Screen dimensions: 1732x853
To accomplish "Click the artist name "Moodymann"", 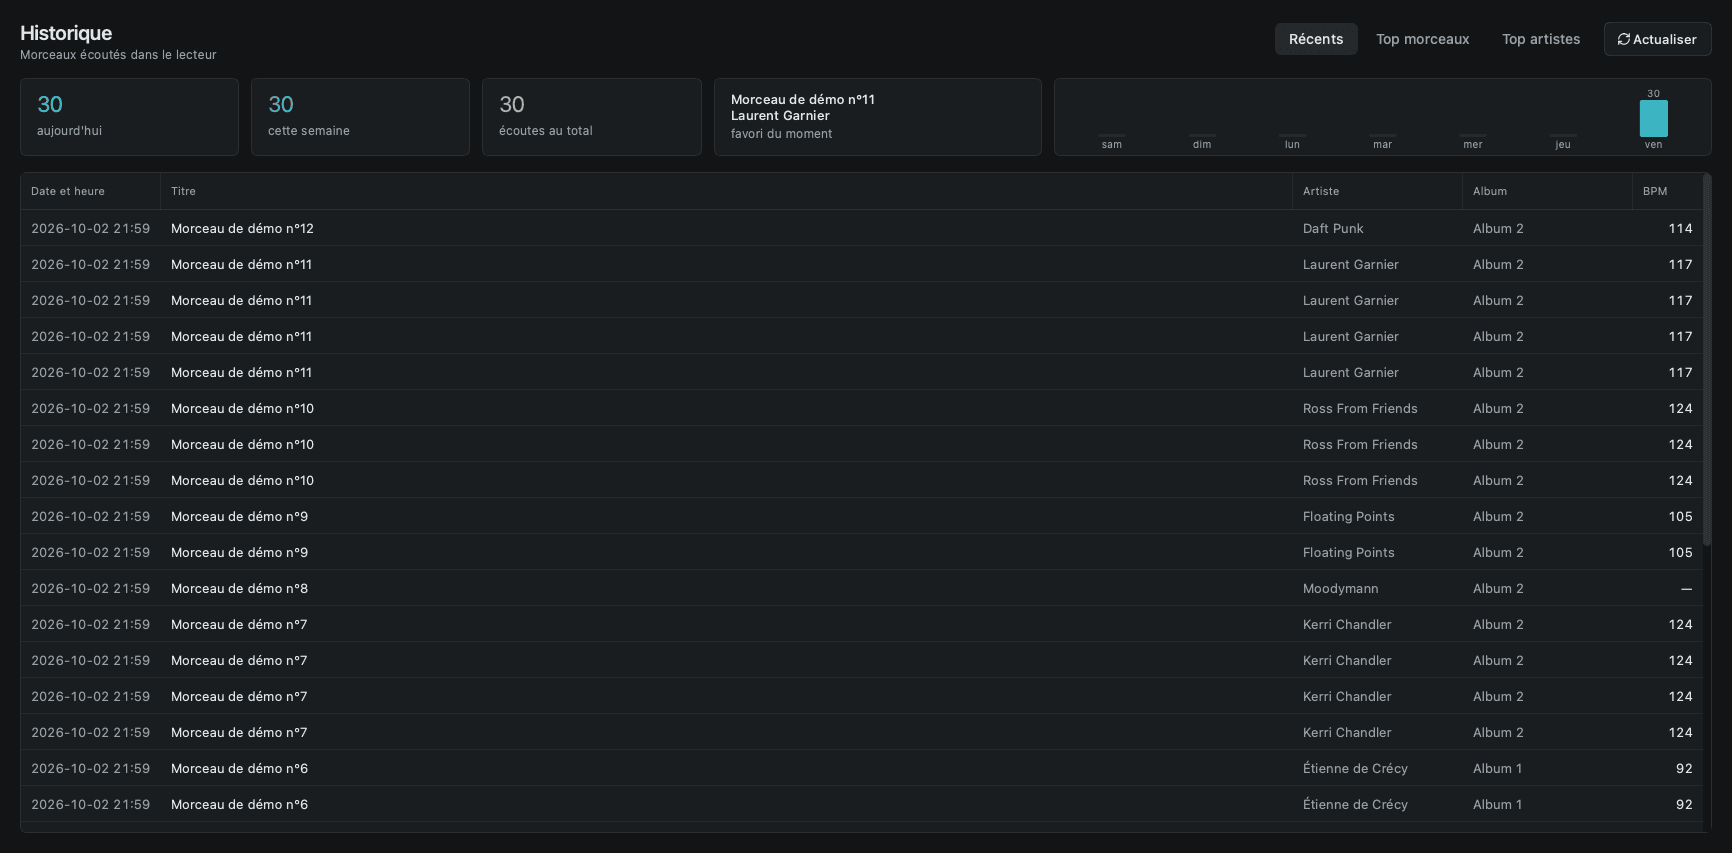I will (x=1340, y=588).
